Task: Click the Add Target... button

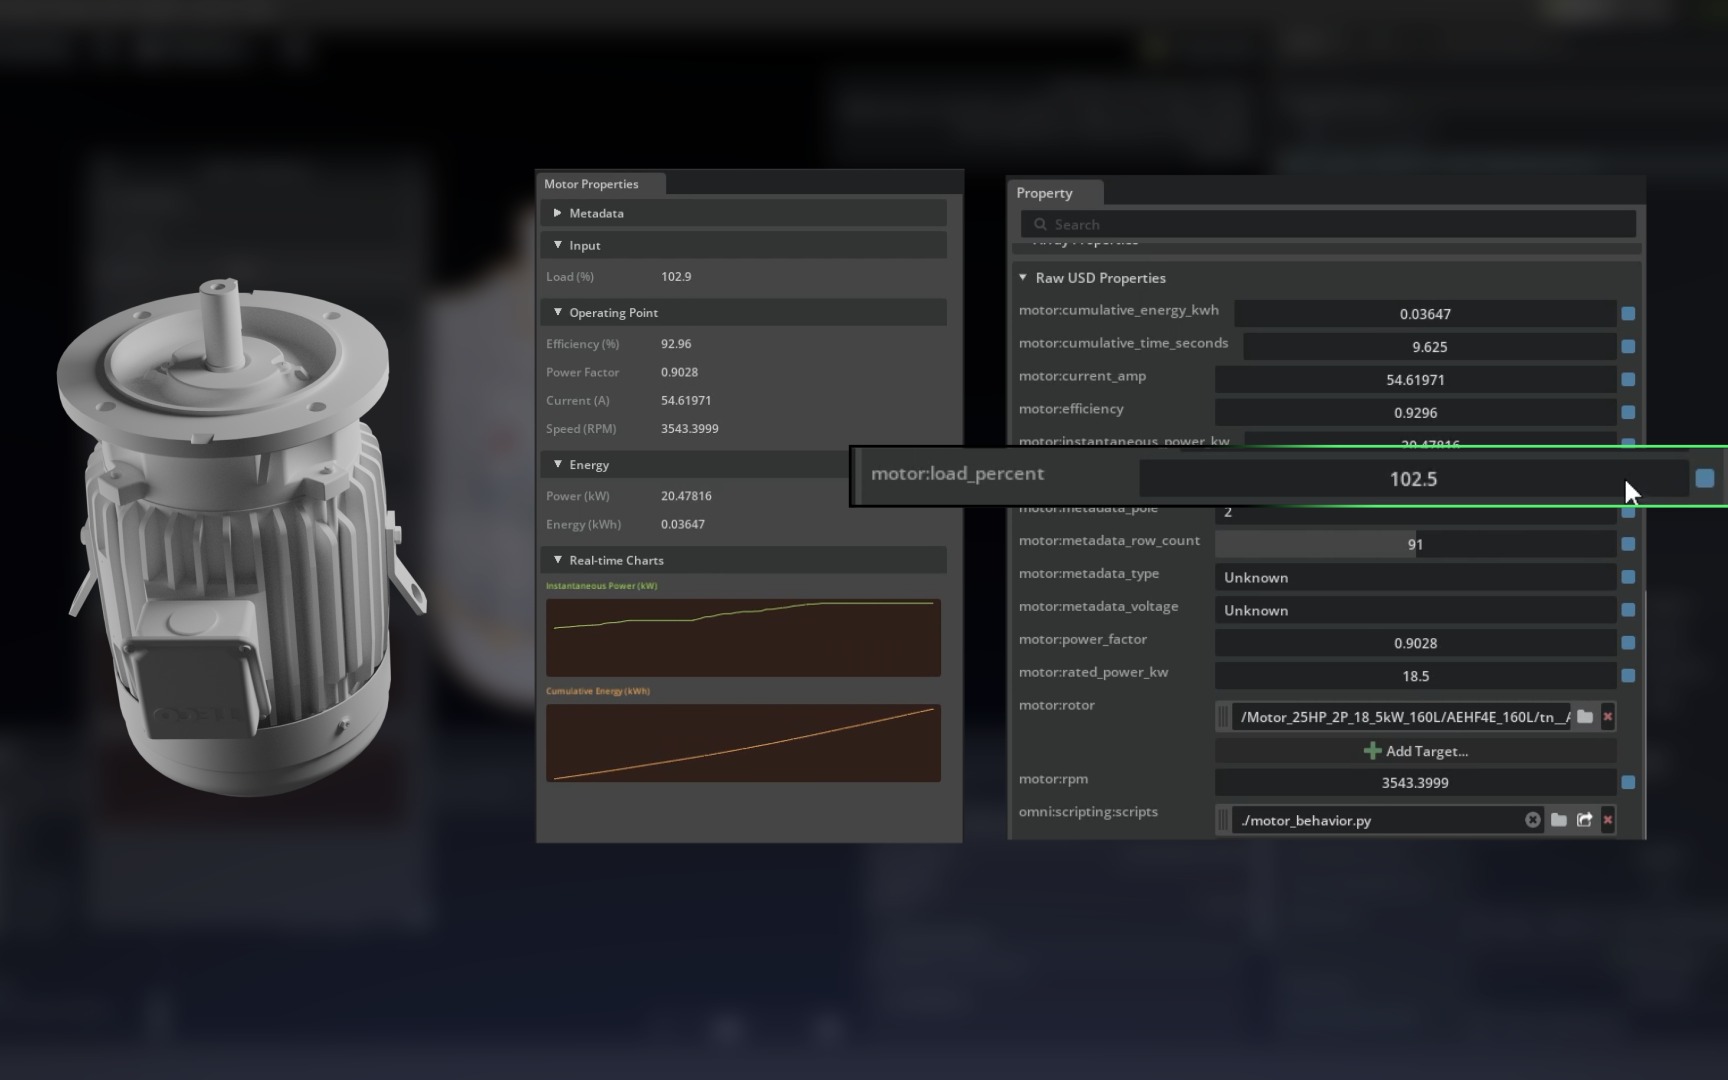Action: pyautogui.click(x=1416, y=751)
